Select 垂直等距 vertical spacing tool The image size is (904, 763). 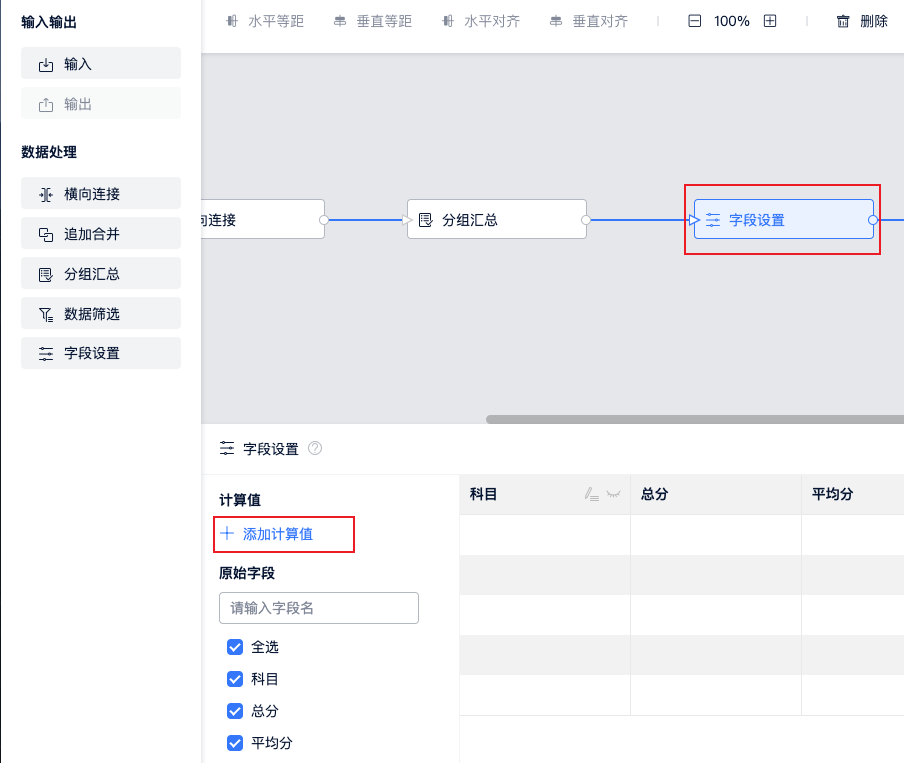[373, 21]
